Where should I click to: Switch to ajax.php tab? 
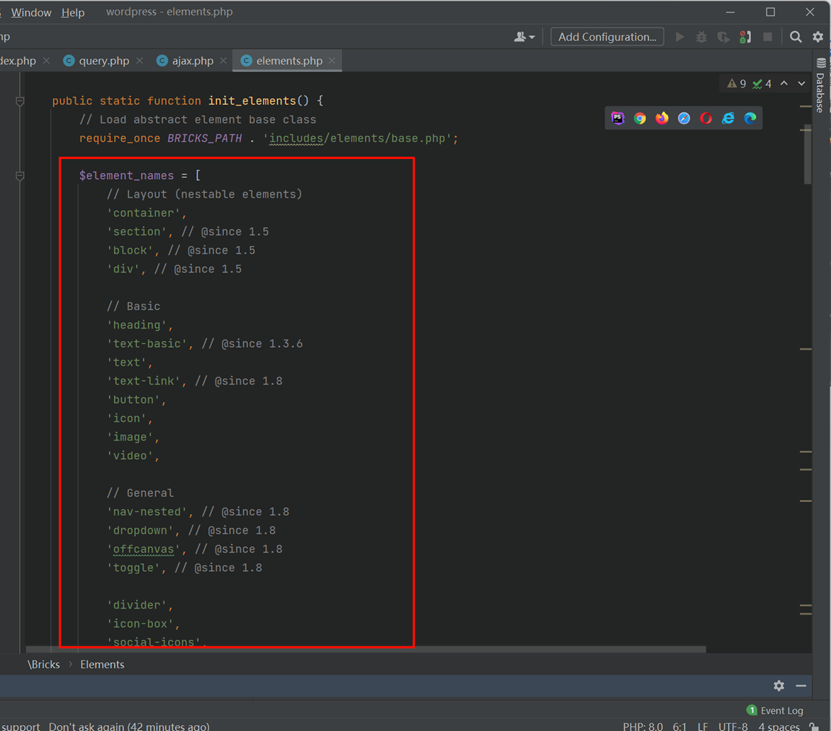coord(192,60)
